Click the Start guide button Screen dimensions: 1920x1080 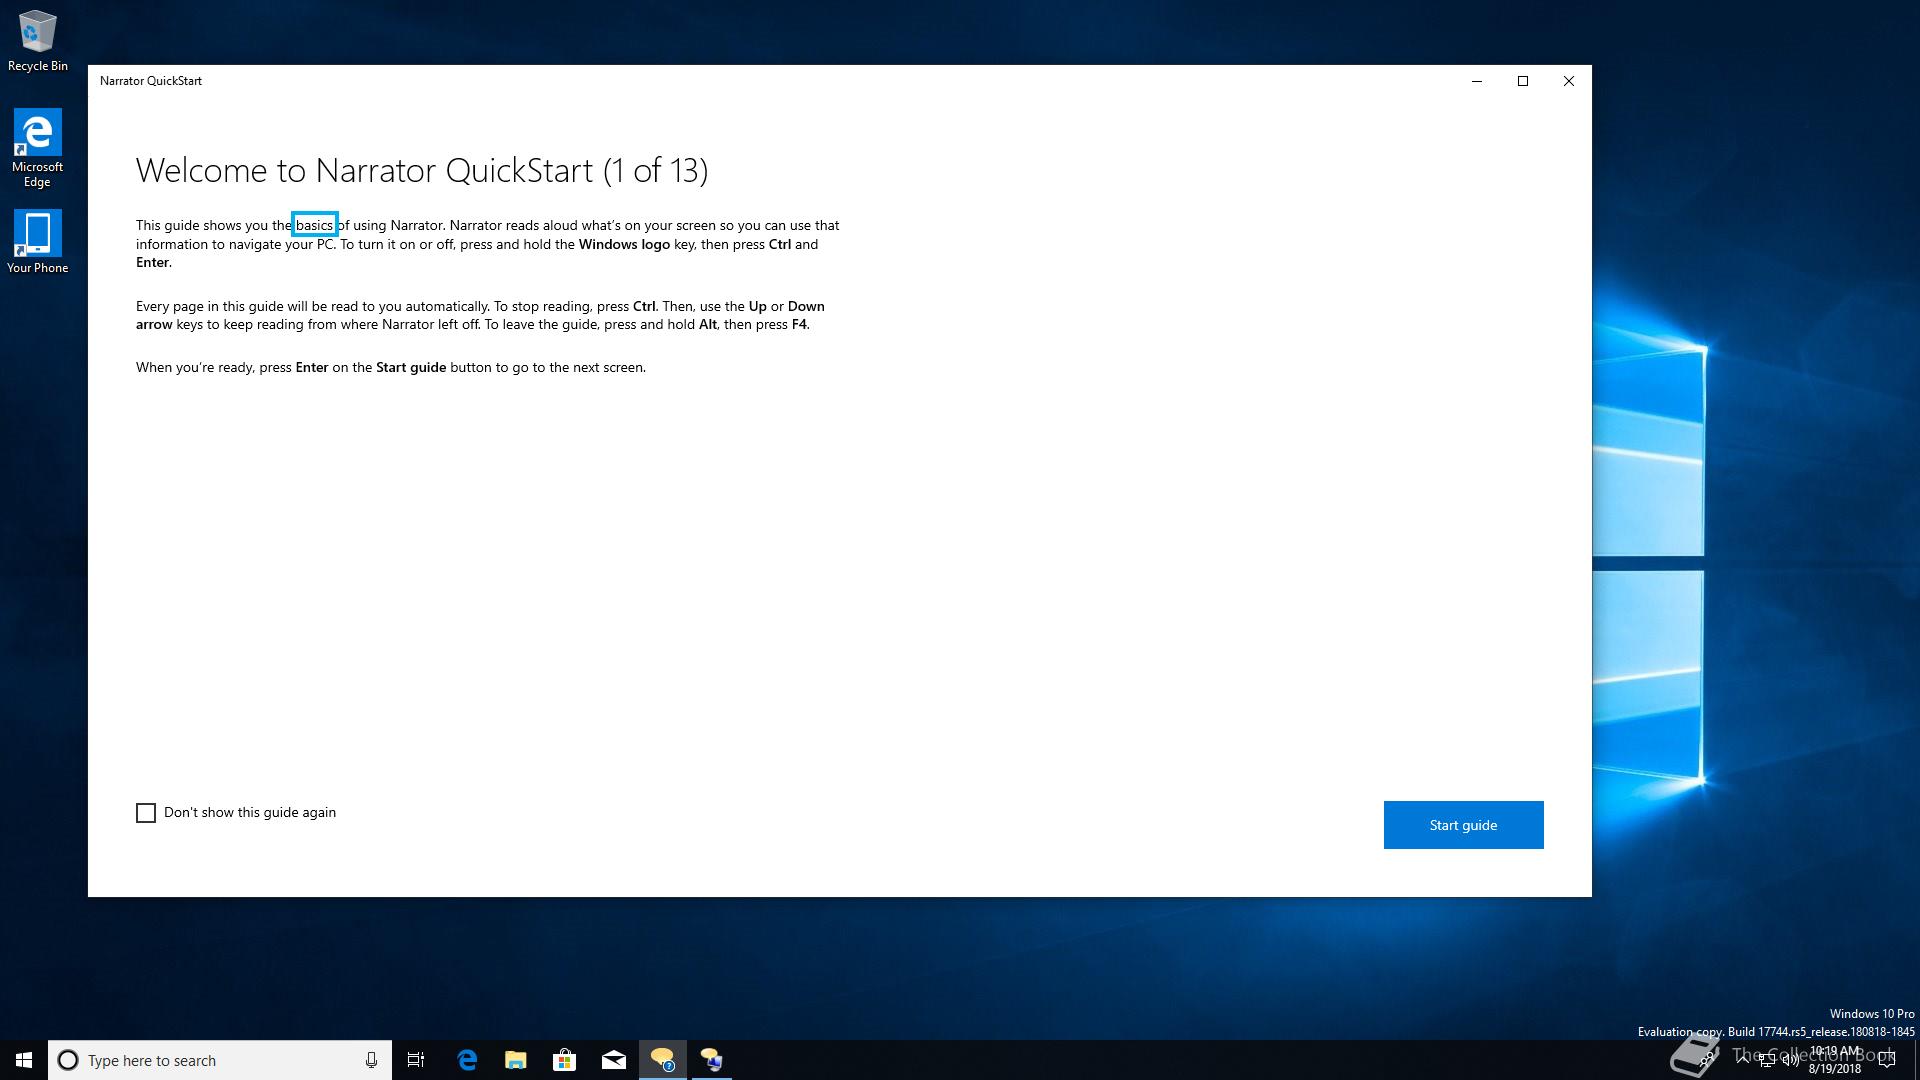pos(1463,825)
